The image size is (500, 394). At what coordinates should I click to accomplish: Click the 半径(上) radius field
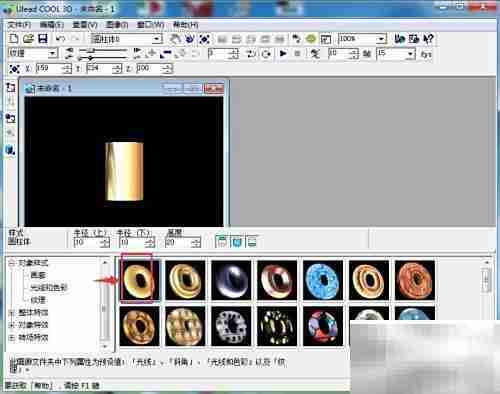pos(91,243)
